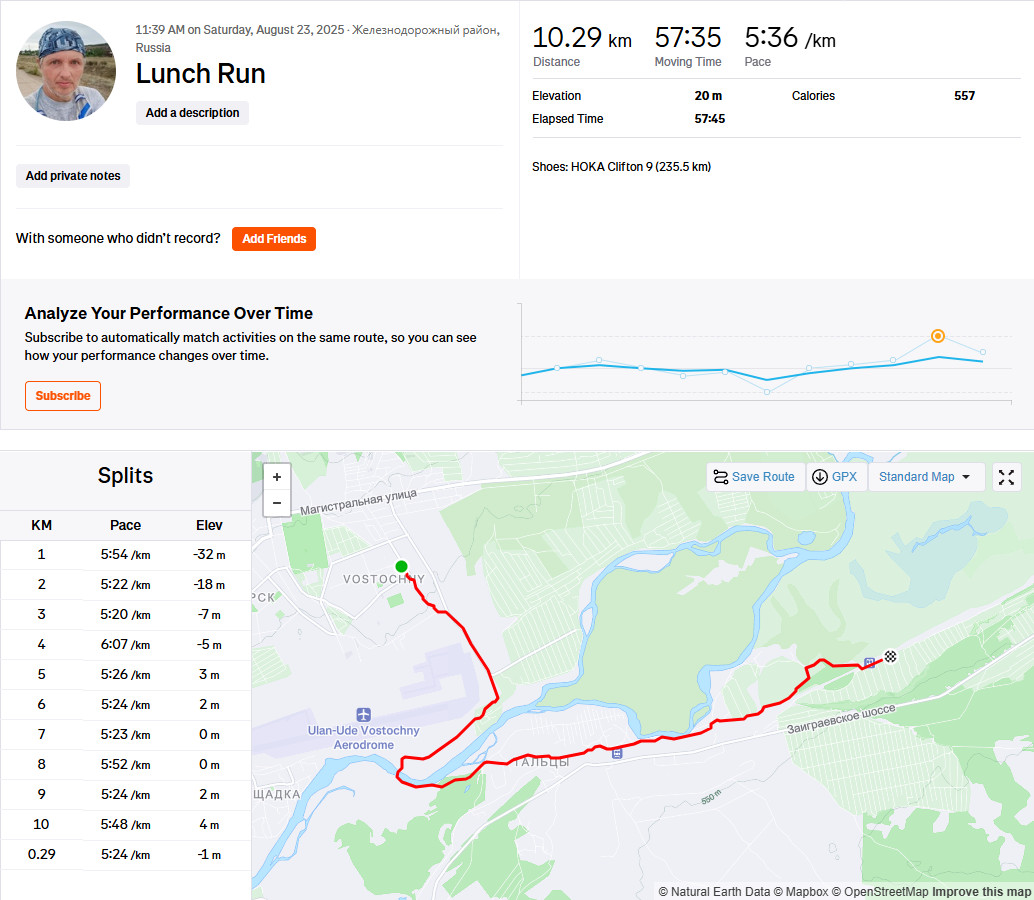Viewport: 1034px width, 900px height.
Task: Click the Vostochny Aerodrome airport icon
Action: click(363, 714)
